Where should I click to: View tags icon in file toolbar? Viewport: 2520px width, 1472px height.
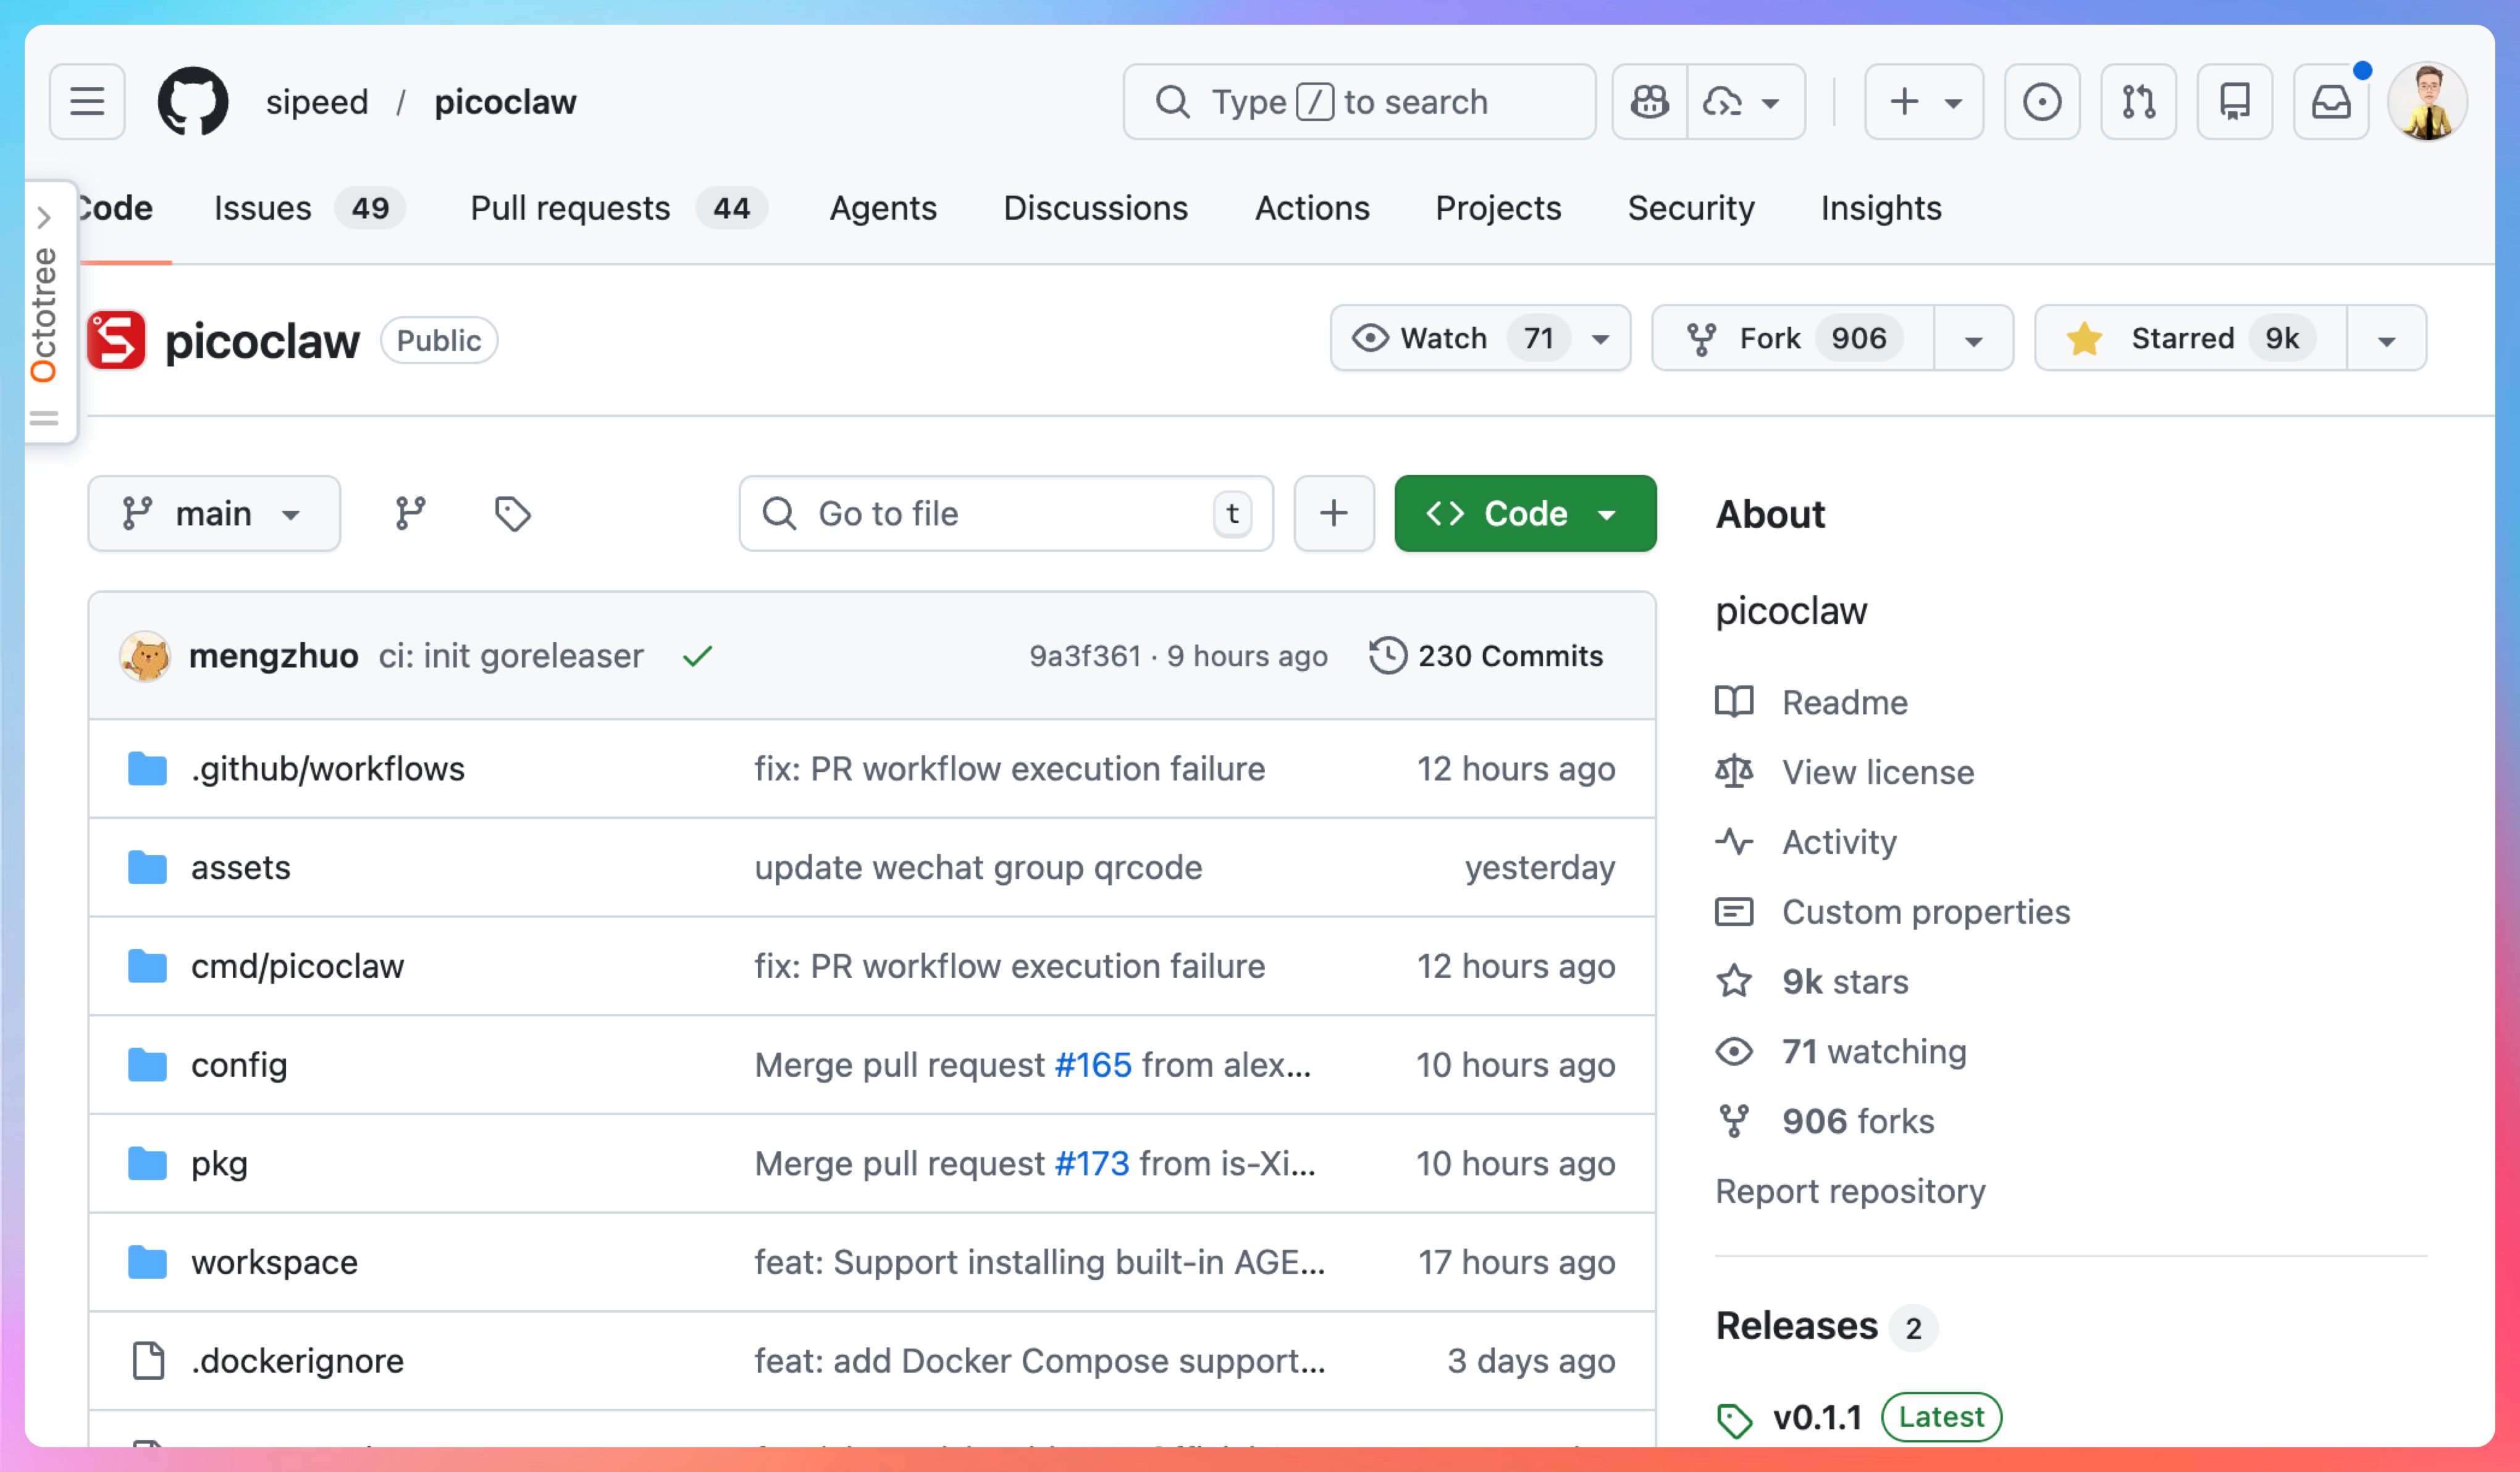tap(512, 513)
